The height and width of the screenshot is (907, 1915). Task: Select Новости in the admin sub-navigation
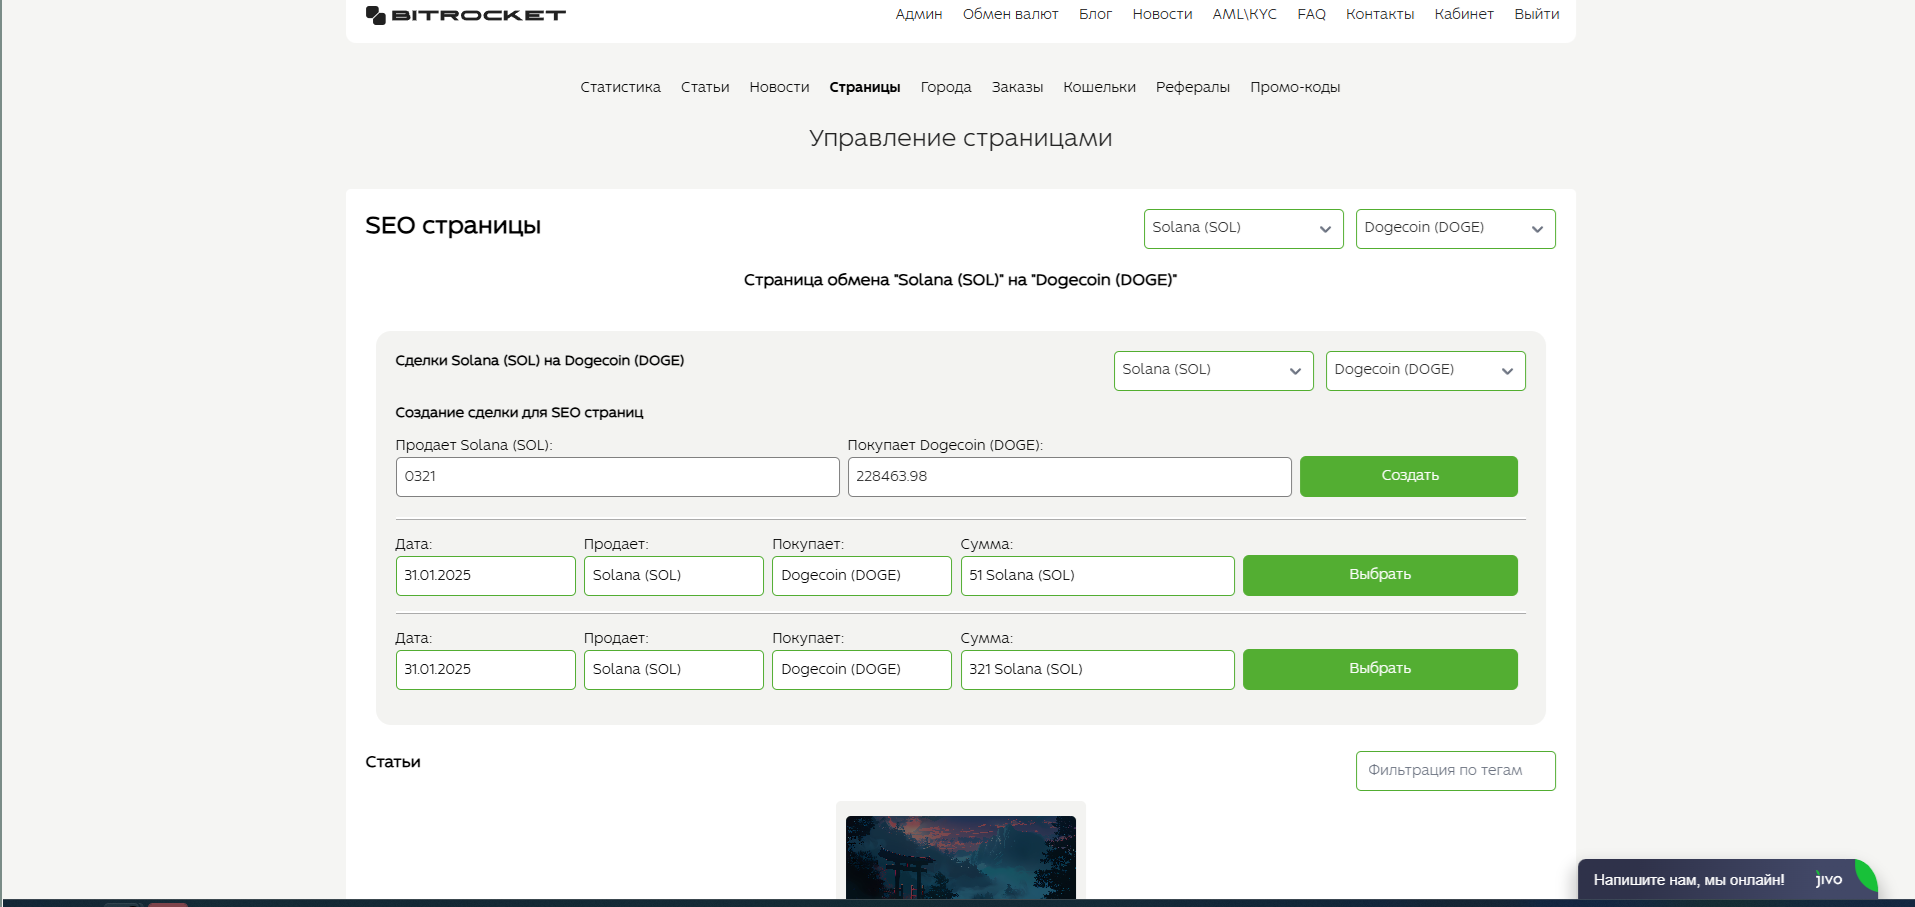pyautogui.click(x=779, y=87)
